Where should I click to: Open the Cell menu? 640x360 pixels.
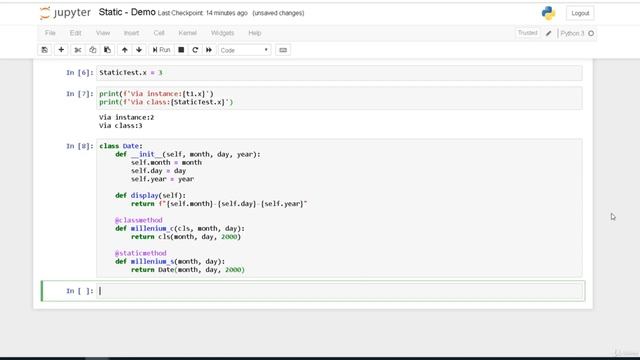point(159,33)
